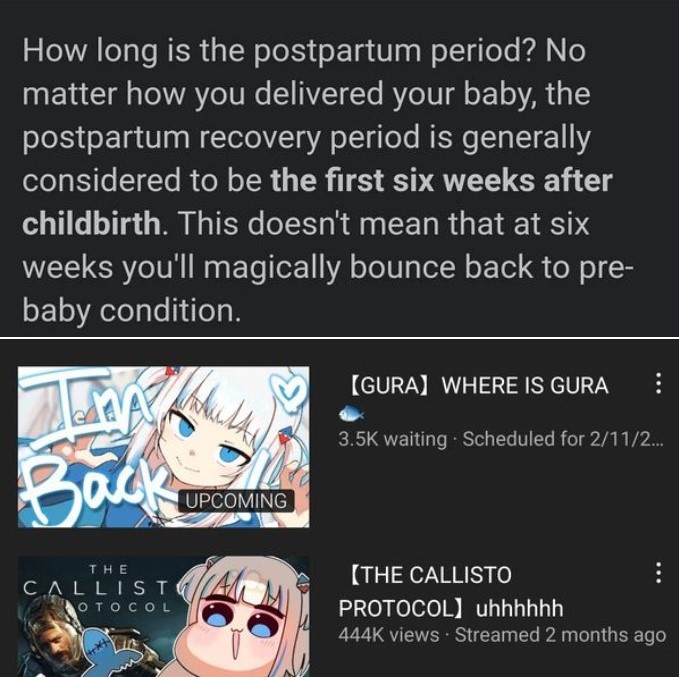Tap The Callisto Protocol logo text in the thumbnail
Screen dimensions: 679x677
coord(97,588)
